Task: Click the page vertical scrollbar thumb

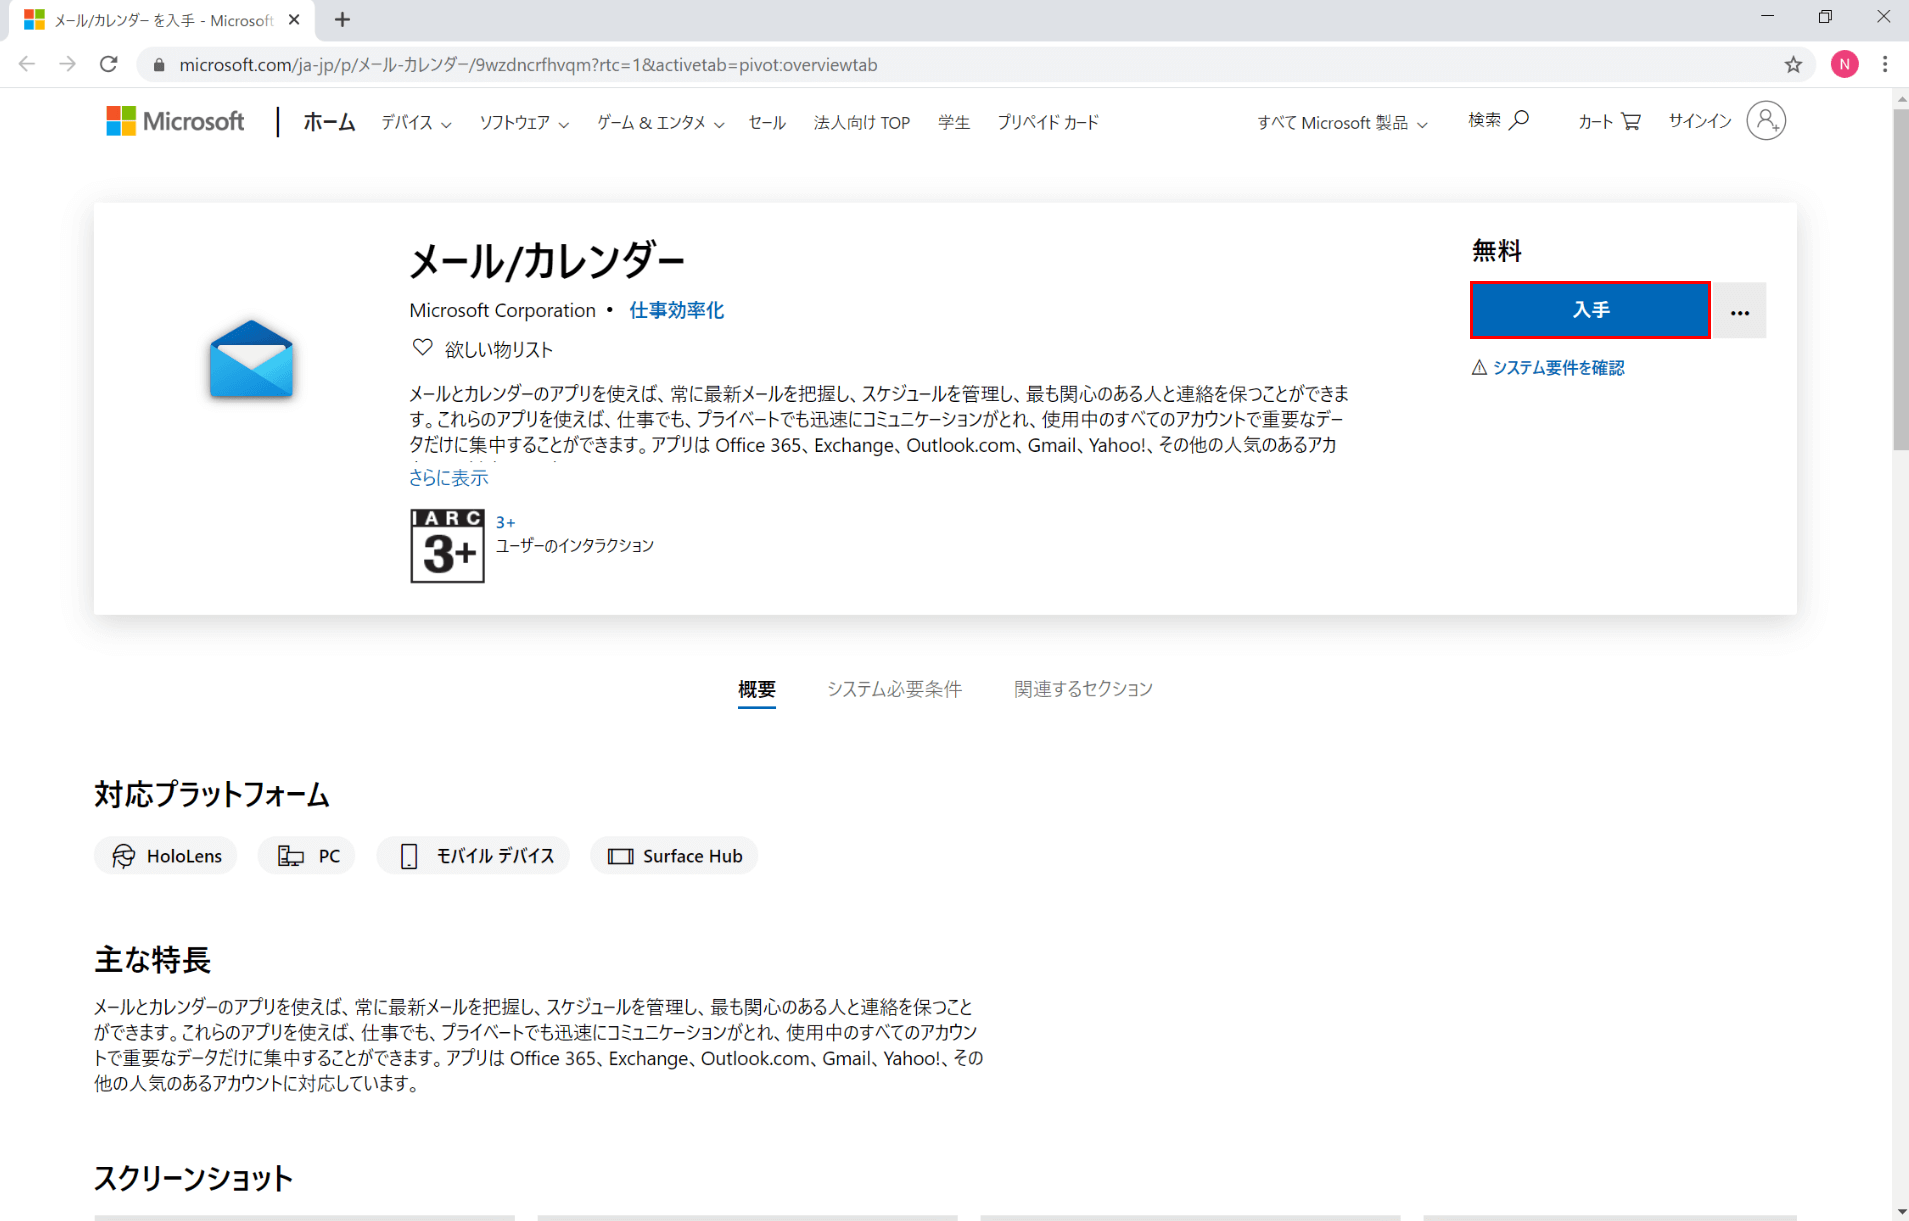Action: point(1900,280)
